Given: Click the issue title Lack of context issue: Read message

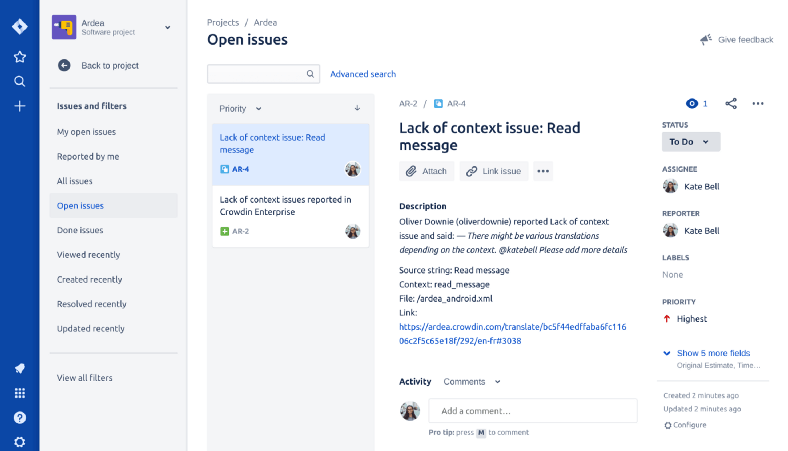Looking at the screenshot, I should (489, 136).
